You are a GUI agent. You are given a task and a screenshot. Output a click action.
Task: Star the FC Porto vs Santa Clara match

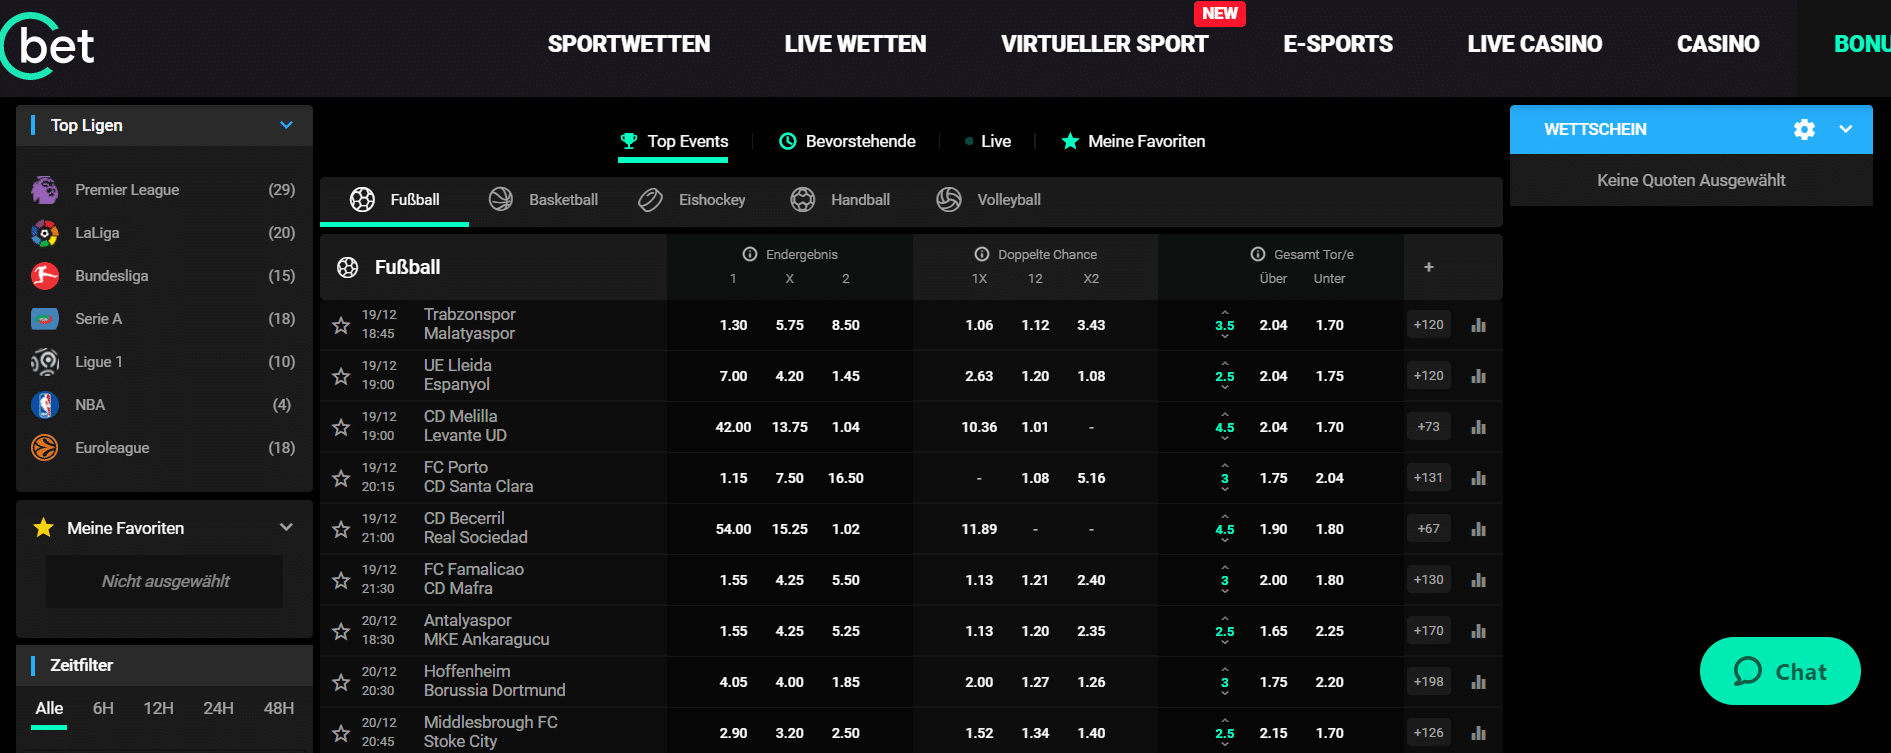[x=341, y=478]
